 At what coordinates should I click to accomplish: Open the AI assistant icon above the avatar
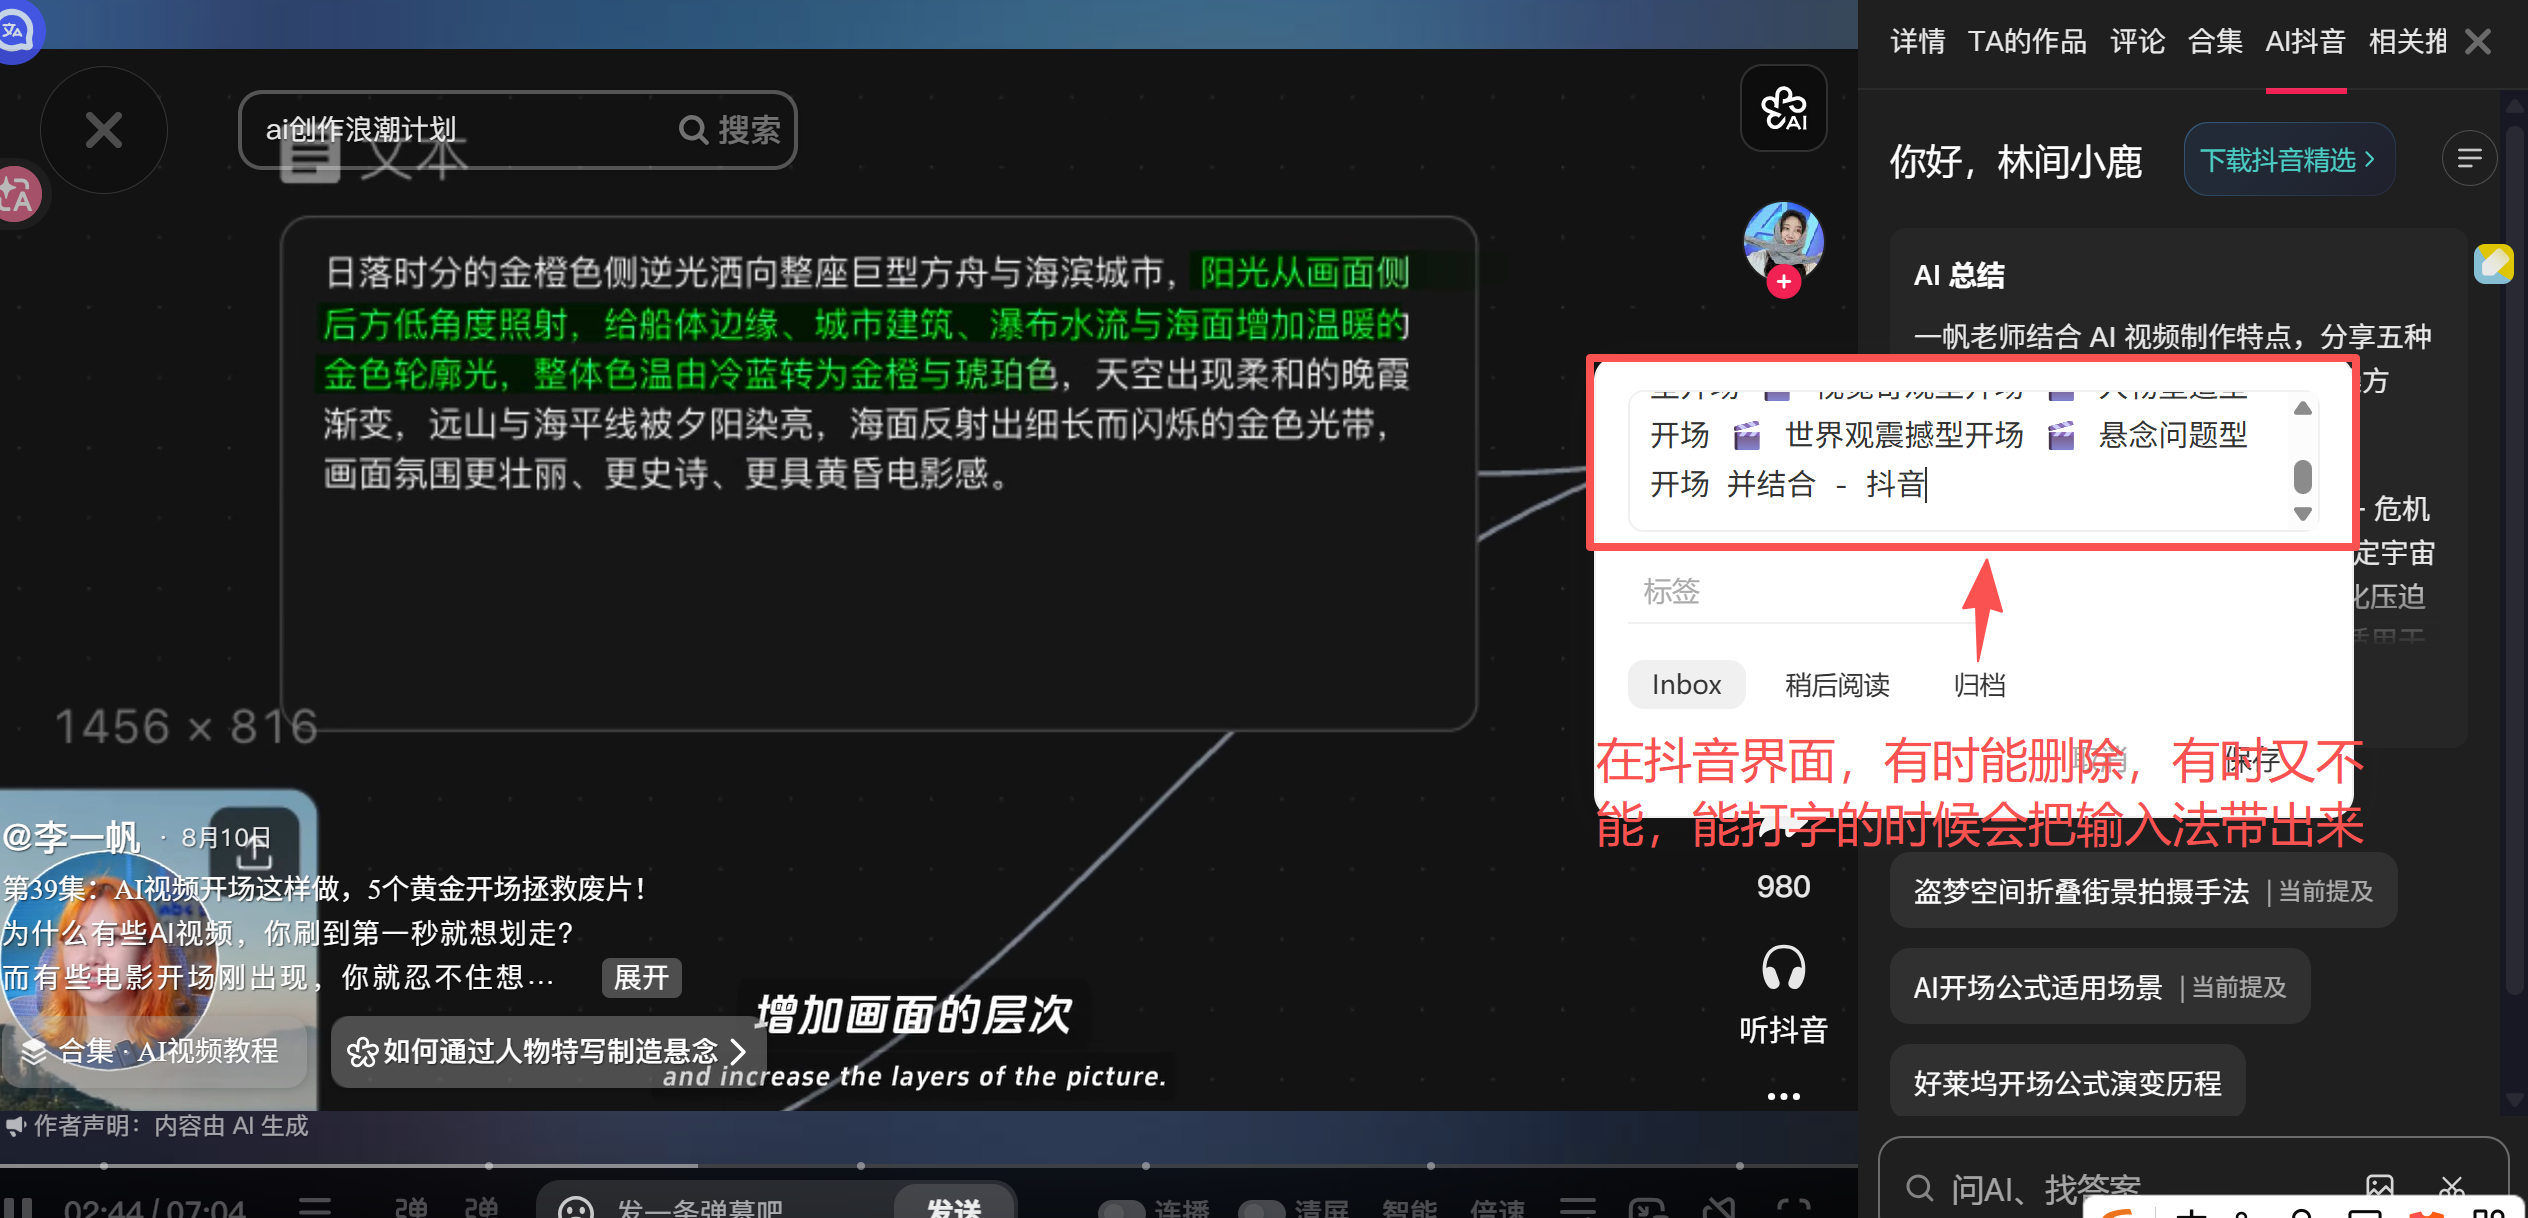tap(1783, 108)
